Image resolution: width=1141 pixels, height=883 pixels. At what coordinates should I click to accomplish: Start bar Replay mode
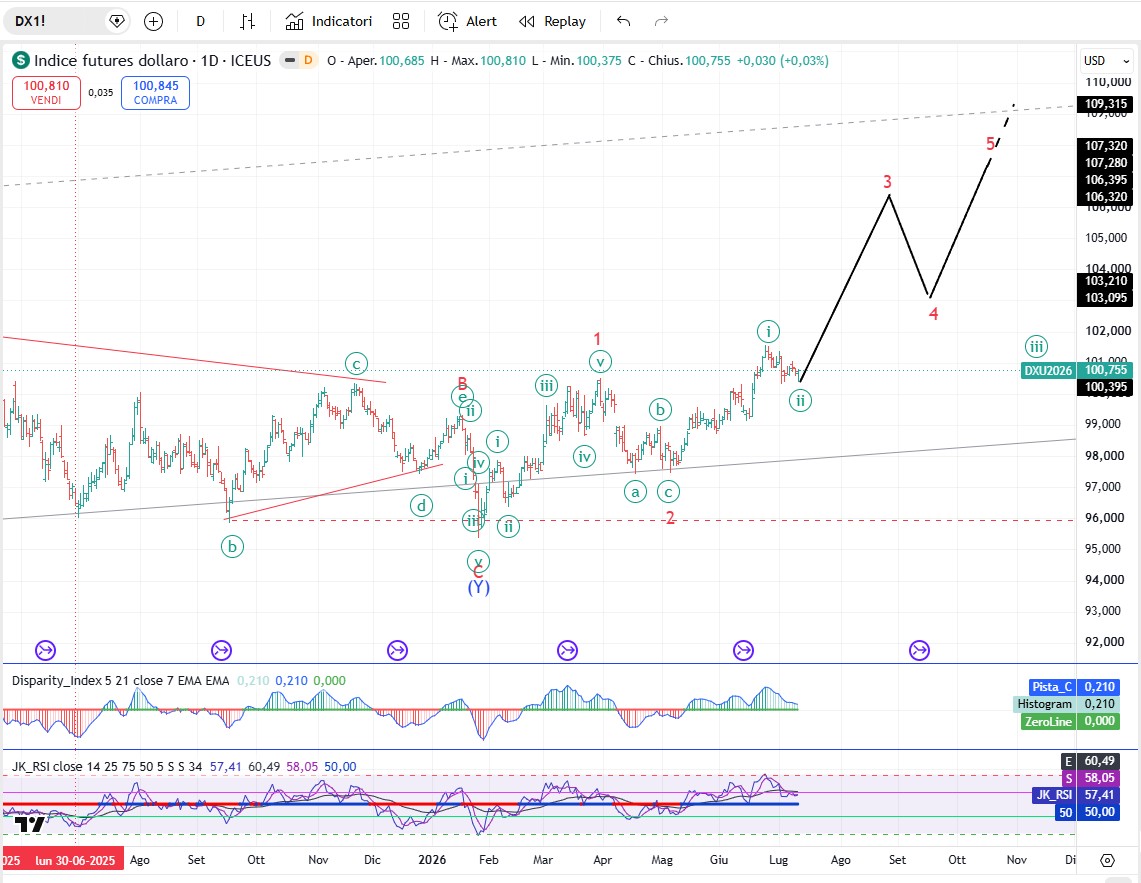pos(552,22)
